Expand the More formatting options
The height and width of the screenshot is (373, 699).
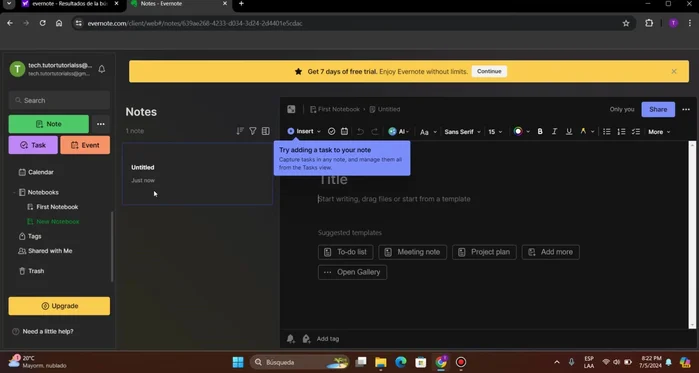[659, 132]
